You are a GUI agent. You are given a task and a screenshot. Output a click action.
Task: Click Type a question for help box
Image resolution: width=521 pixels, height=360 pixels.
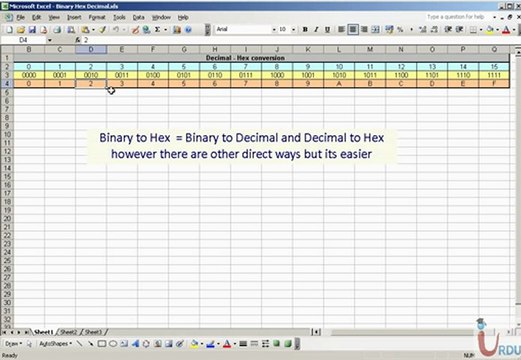pyautogui.click(x=456, y=17)
